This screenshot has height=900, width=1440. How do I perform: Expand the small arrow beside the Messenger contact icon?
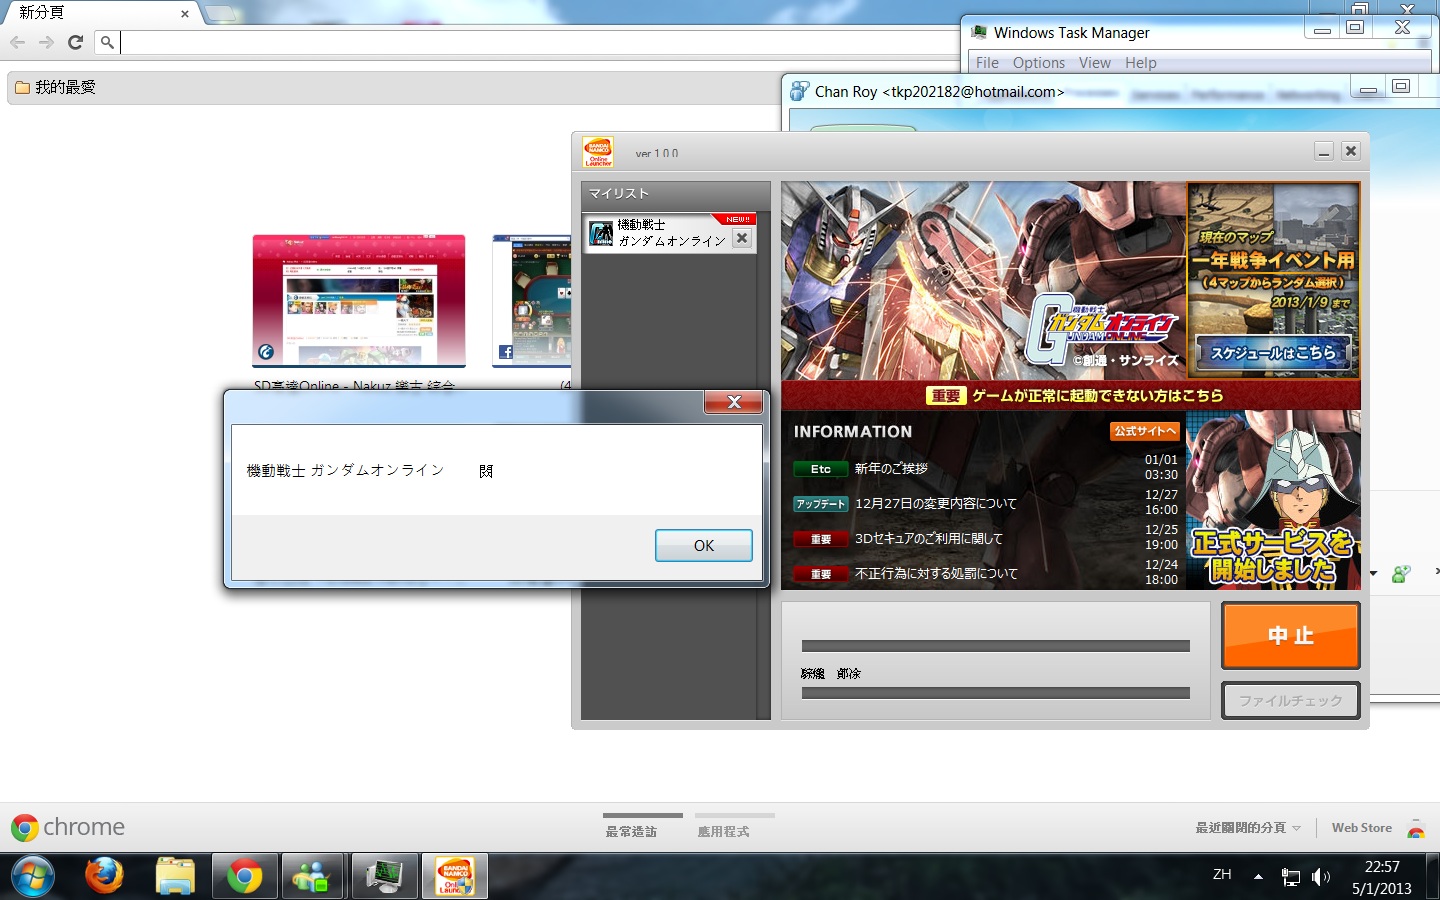1373,573
